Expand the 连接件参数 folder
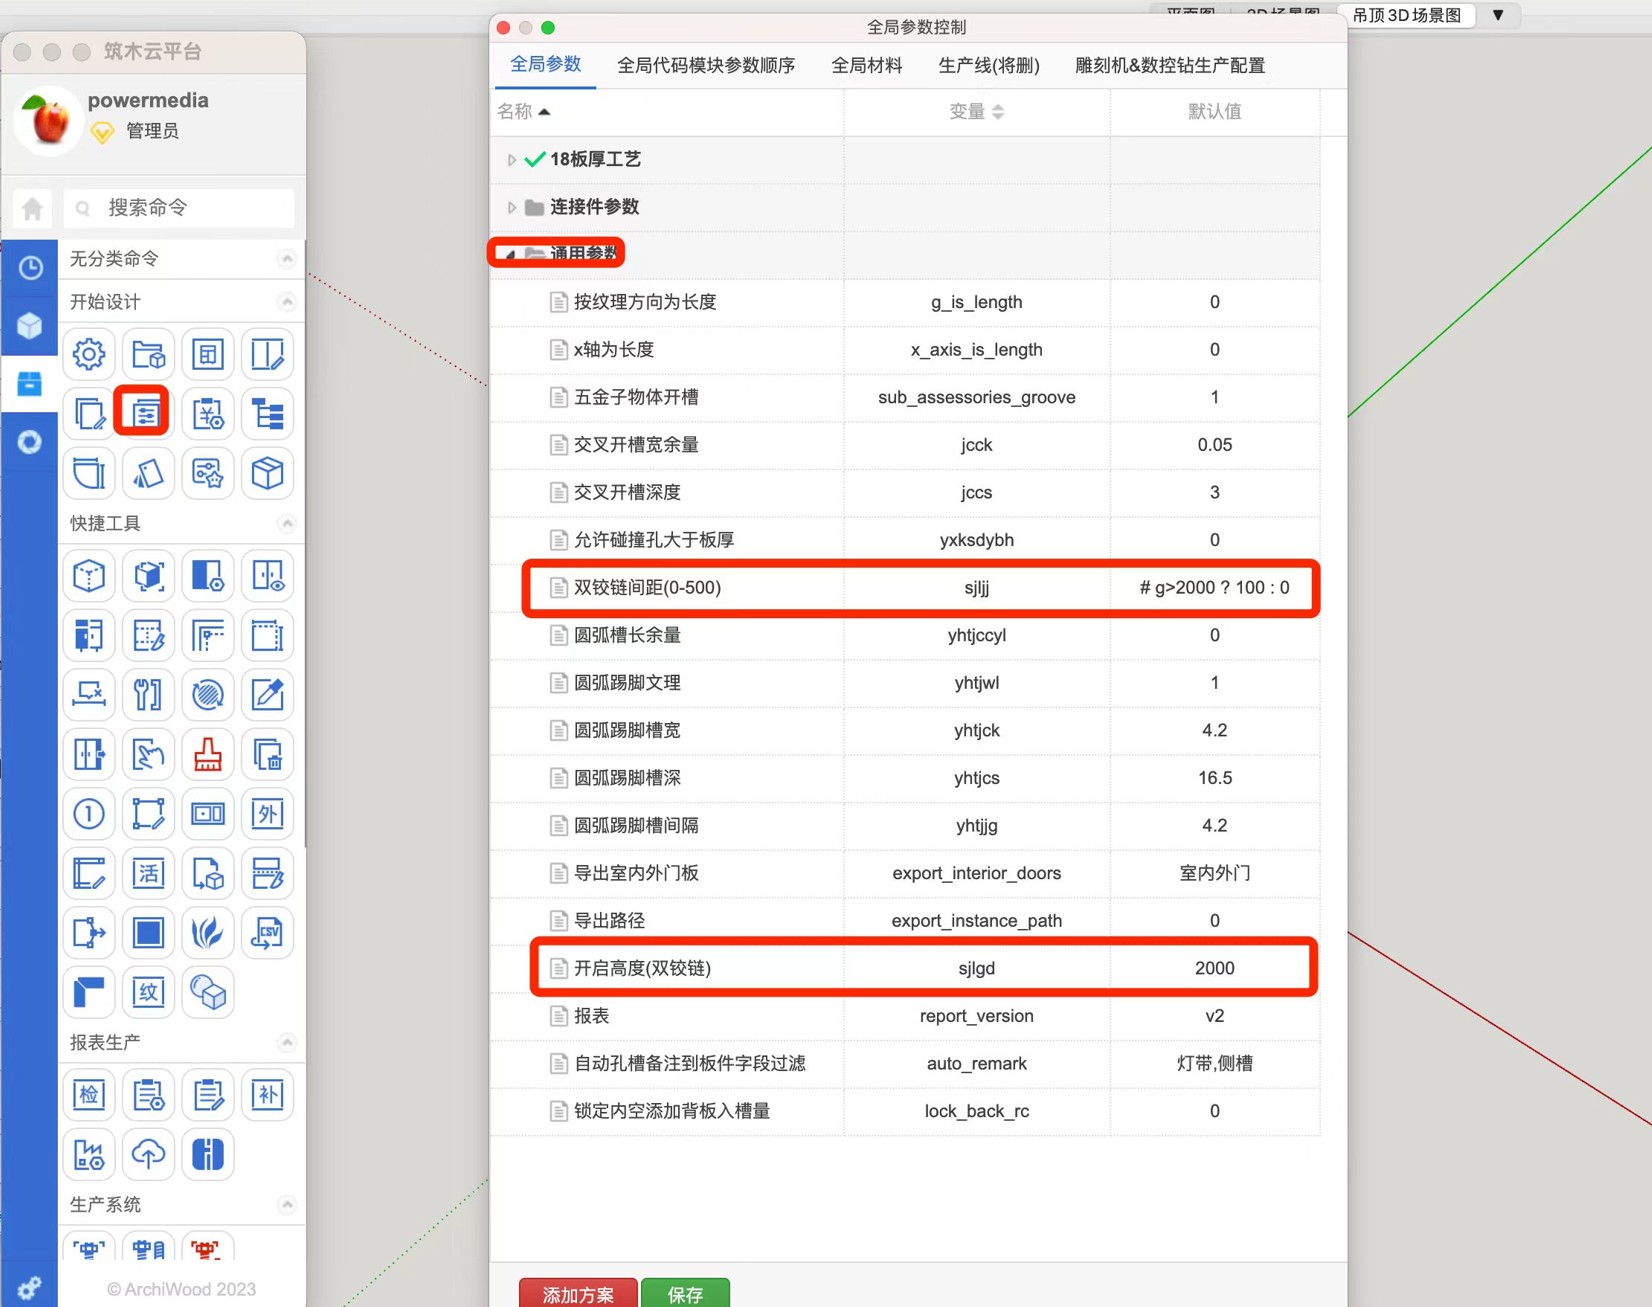This screenshot has height=1307, width=1652. point(511,207)
